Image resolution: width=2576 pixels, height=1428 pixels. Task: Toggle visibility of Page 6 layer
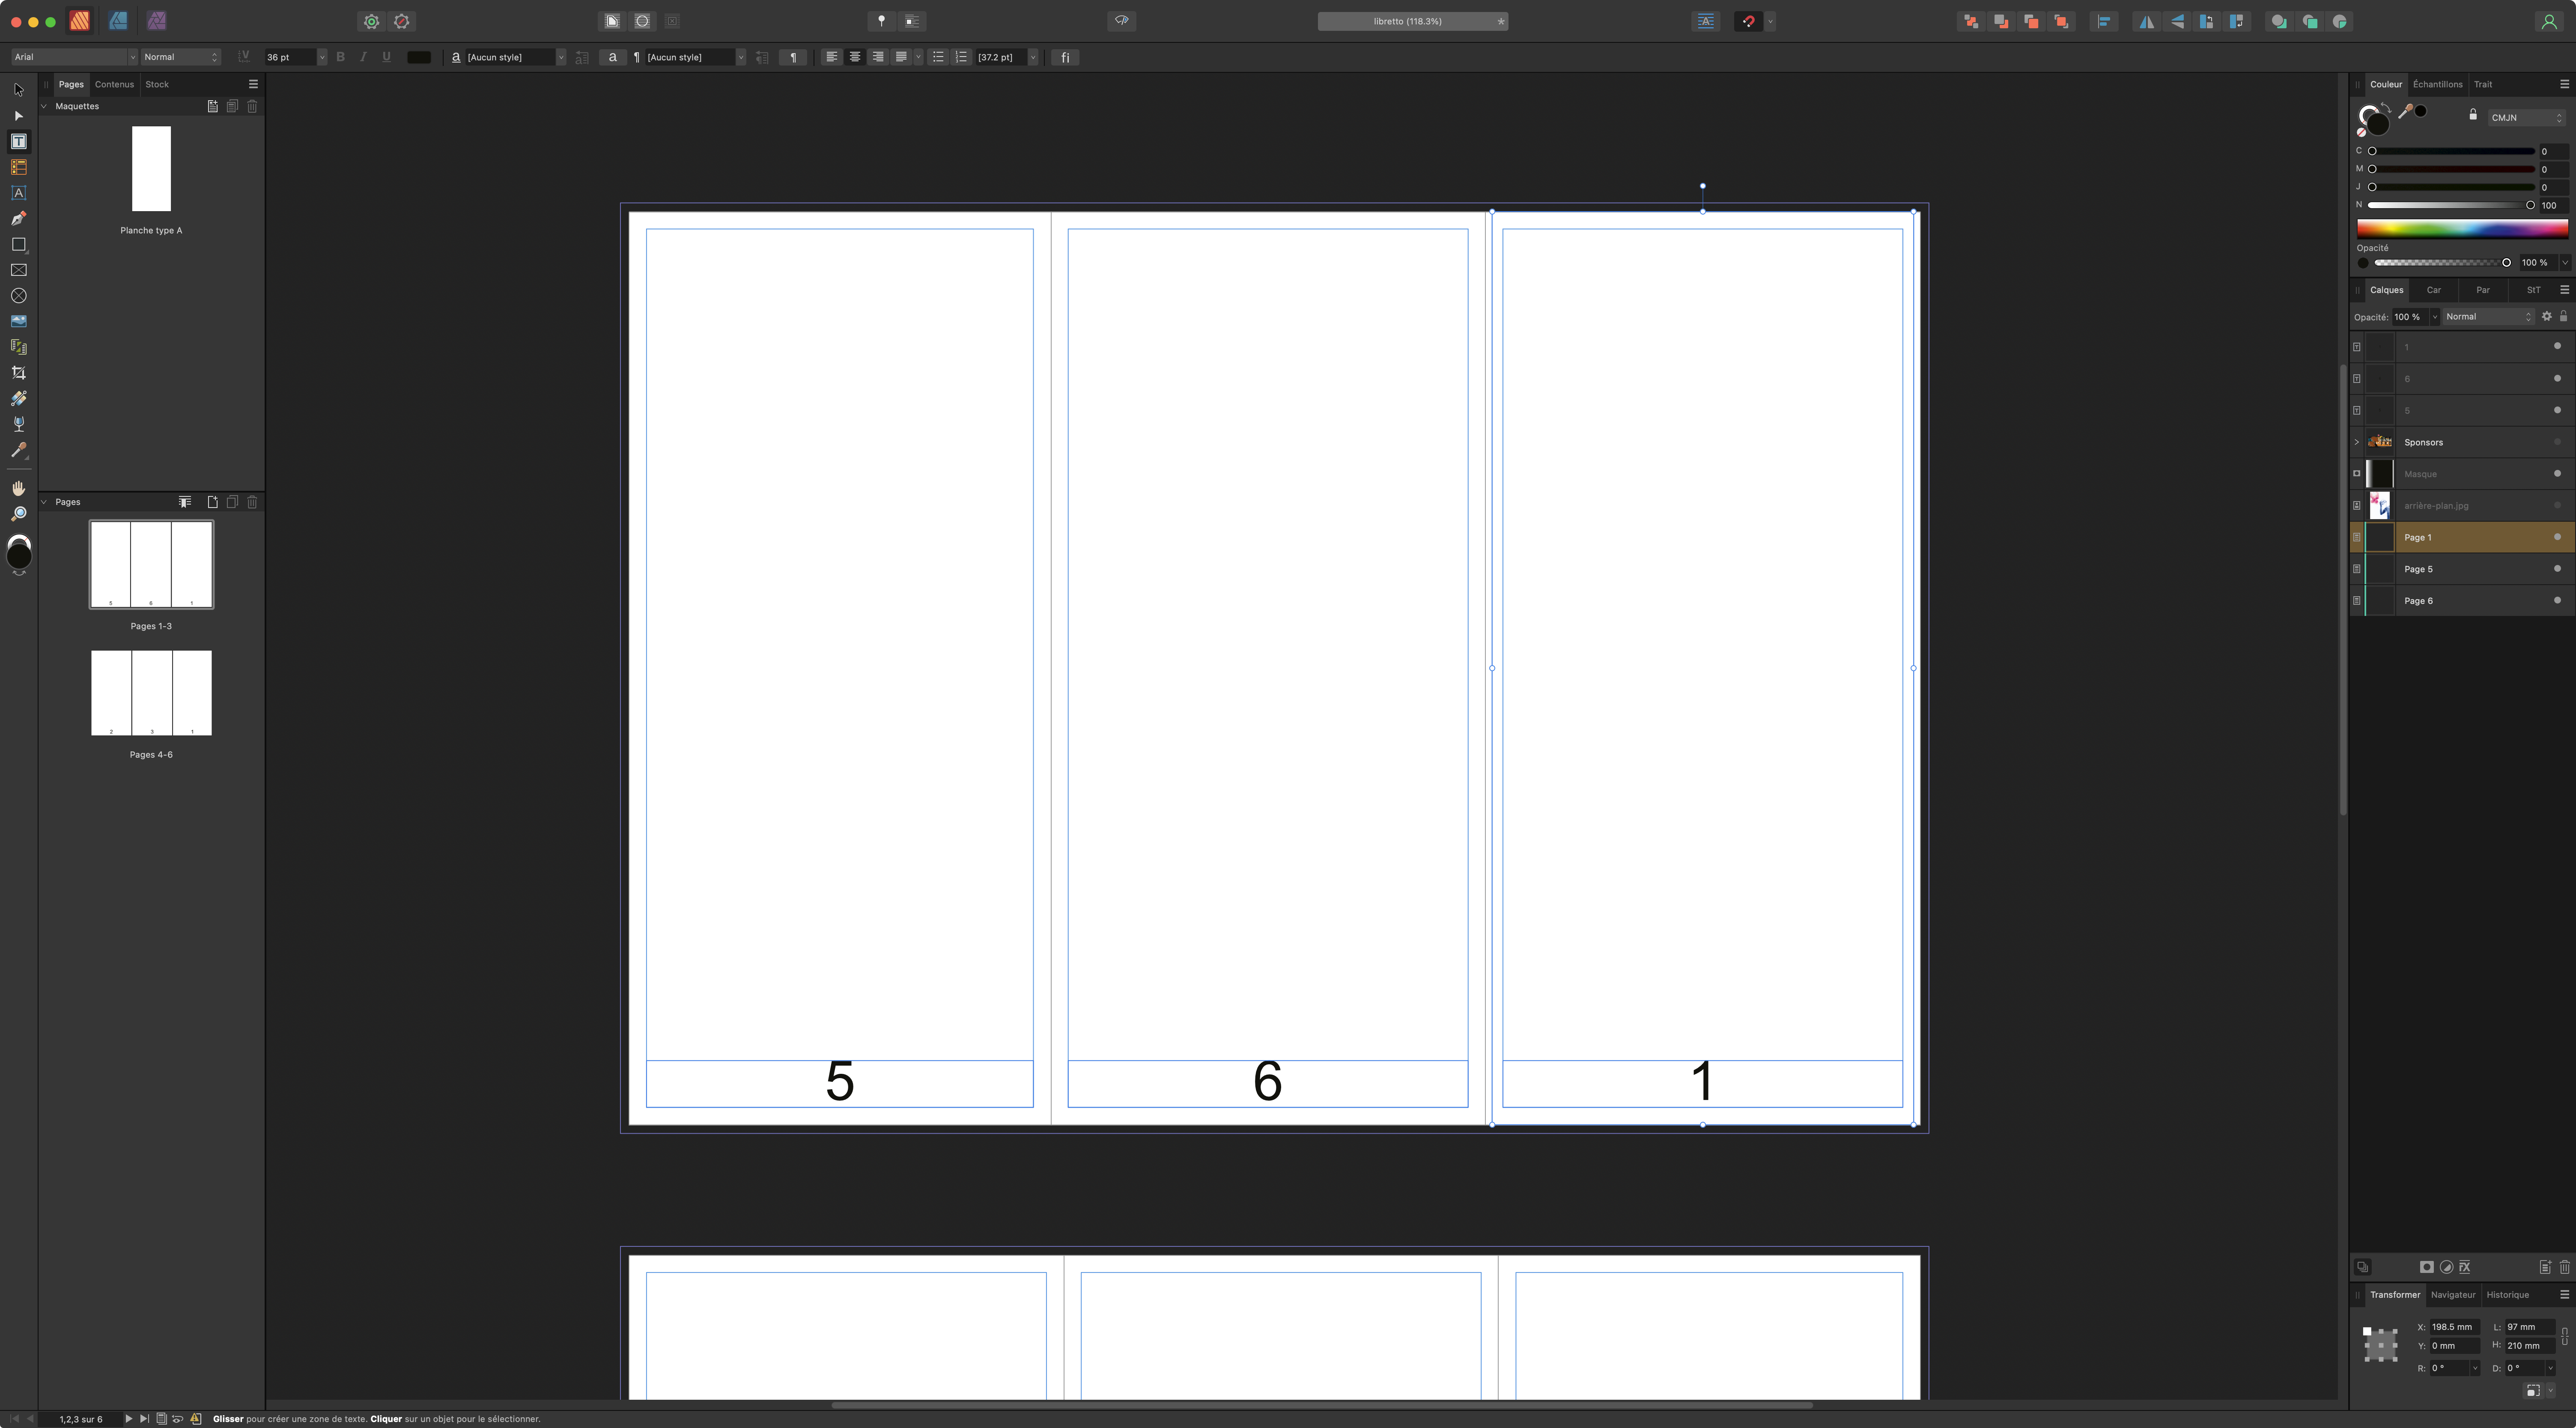pyautogui.click(x=2558, y=601)
